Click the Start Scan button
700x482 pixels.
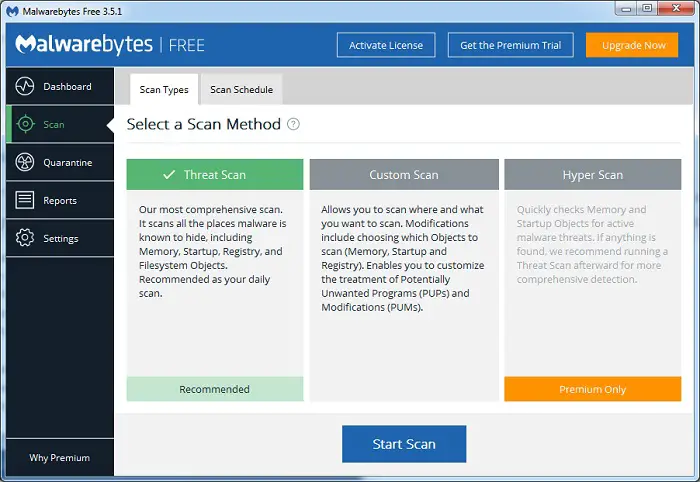tap(404, 444)
